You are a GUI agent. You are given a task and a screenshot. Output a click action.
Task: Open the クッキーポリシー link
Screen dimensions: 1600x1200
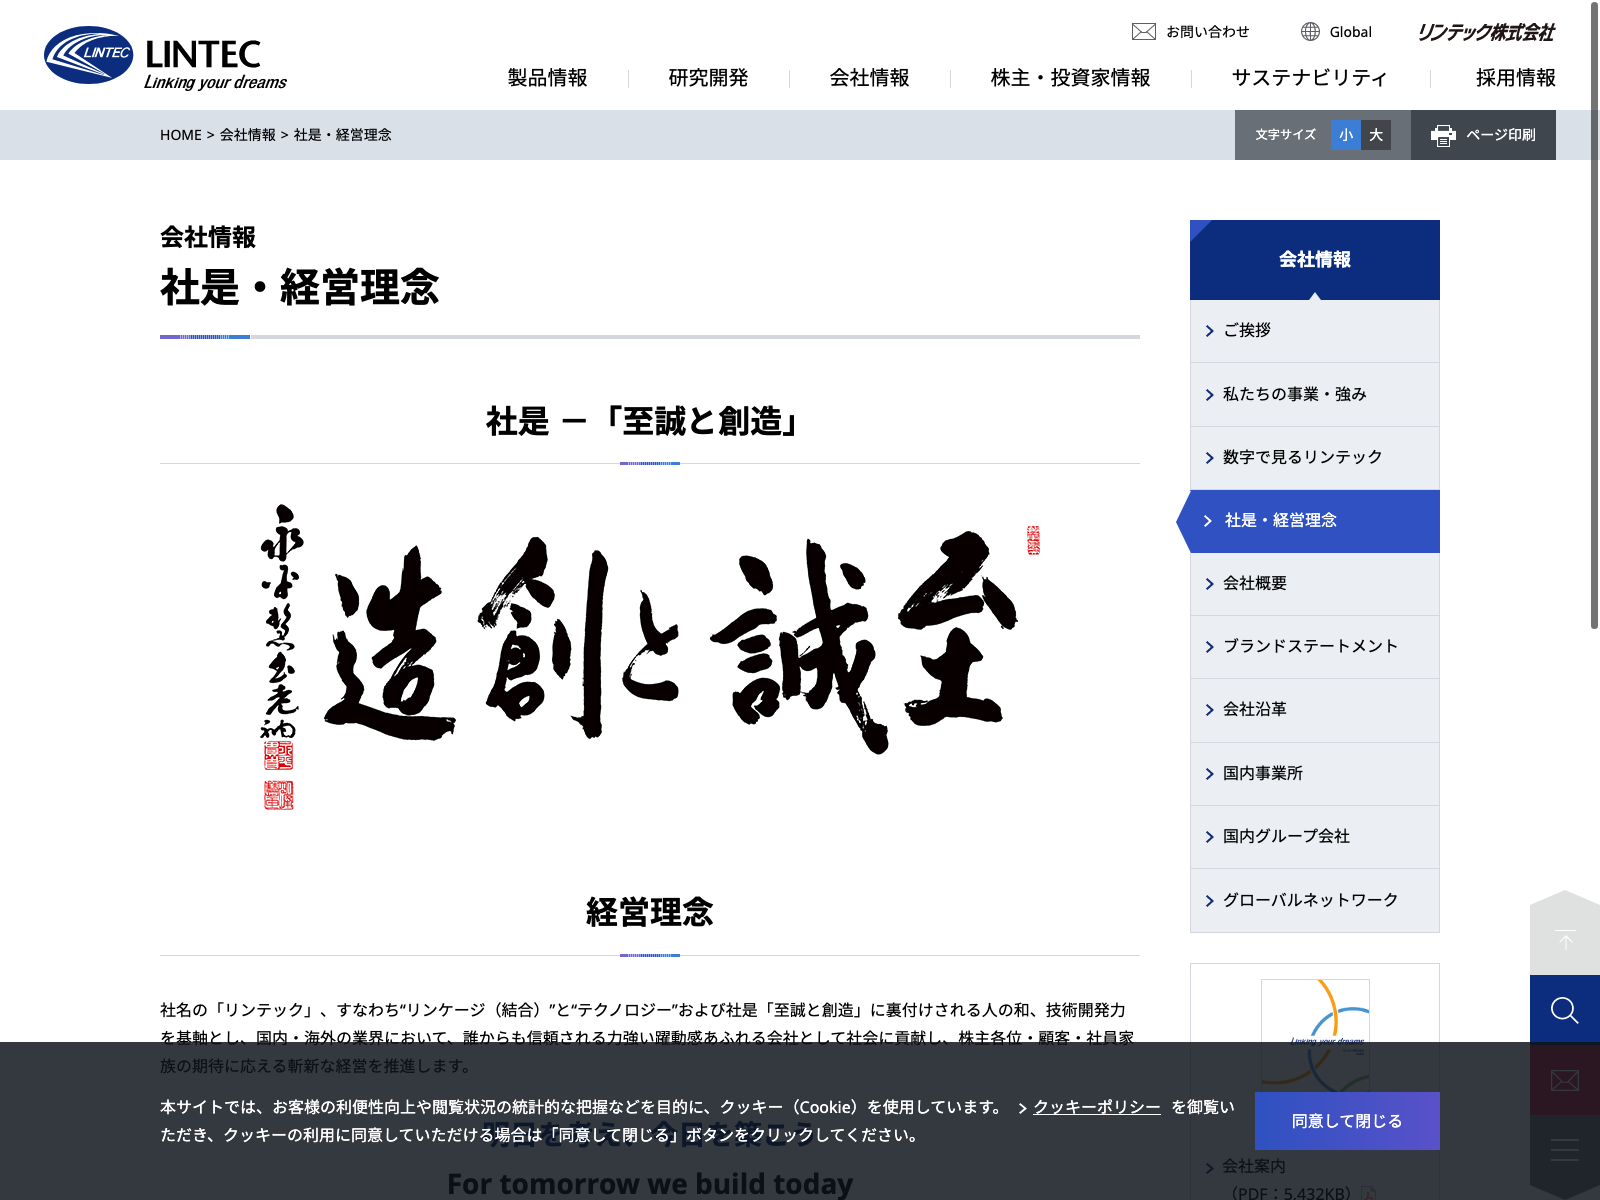point(1096,1107)
